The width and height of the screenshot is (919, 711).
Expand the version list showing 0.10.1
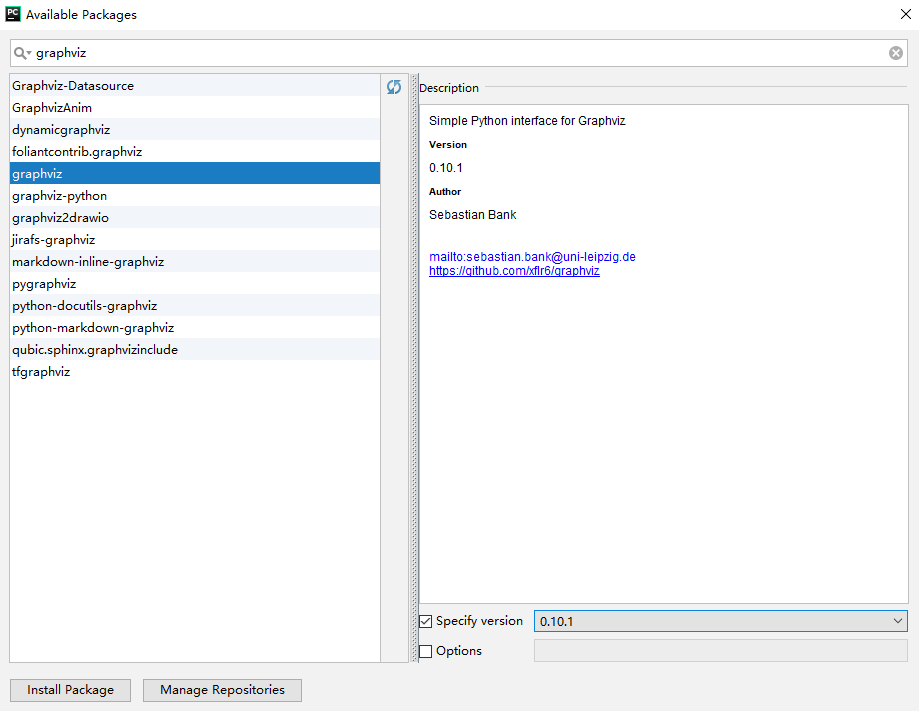(x=897, y=621)
